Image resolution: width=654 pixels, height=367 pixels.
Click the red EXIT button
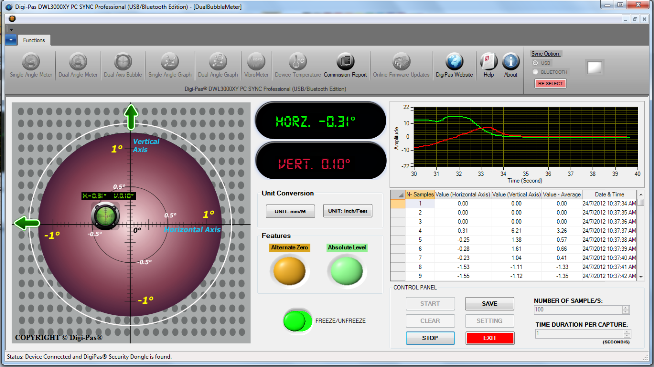pos(489,338)
